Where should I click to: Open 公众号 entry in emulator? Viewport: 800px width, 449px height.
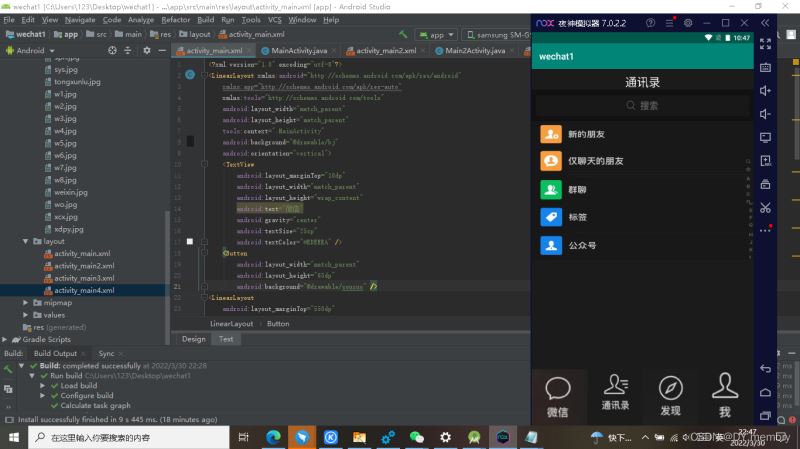tap(642, 245)
